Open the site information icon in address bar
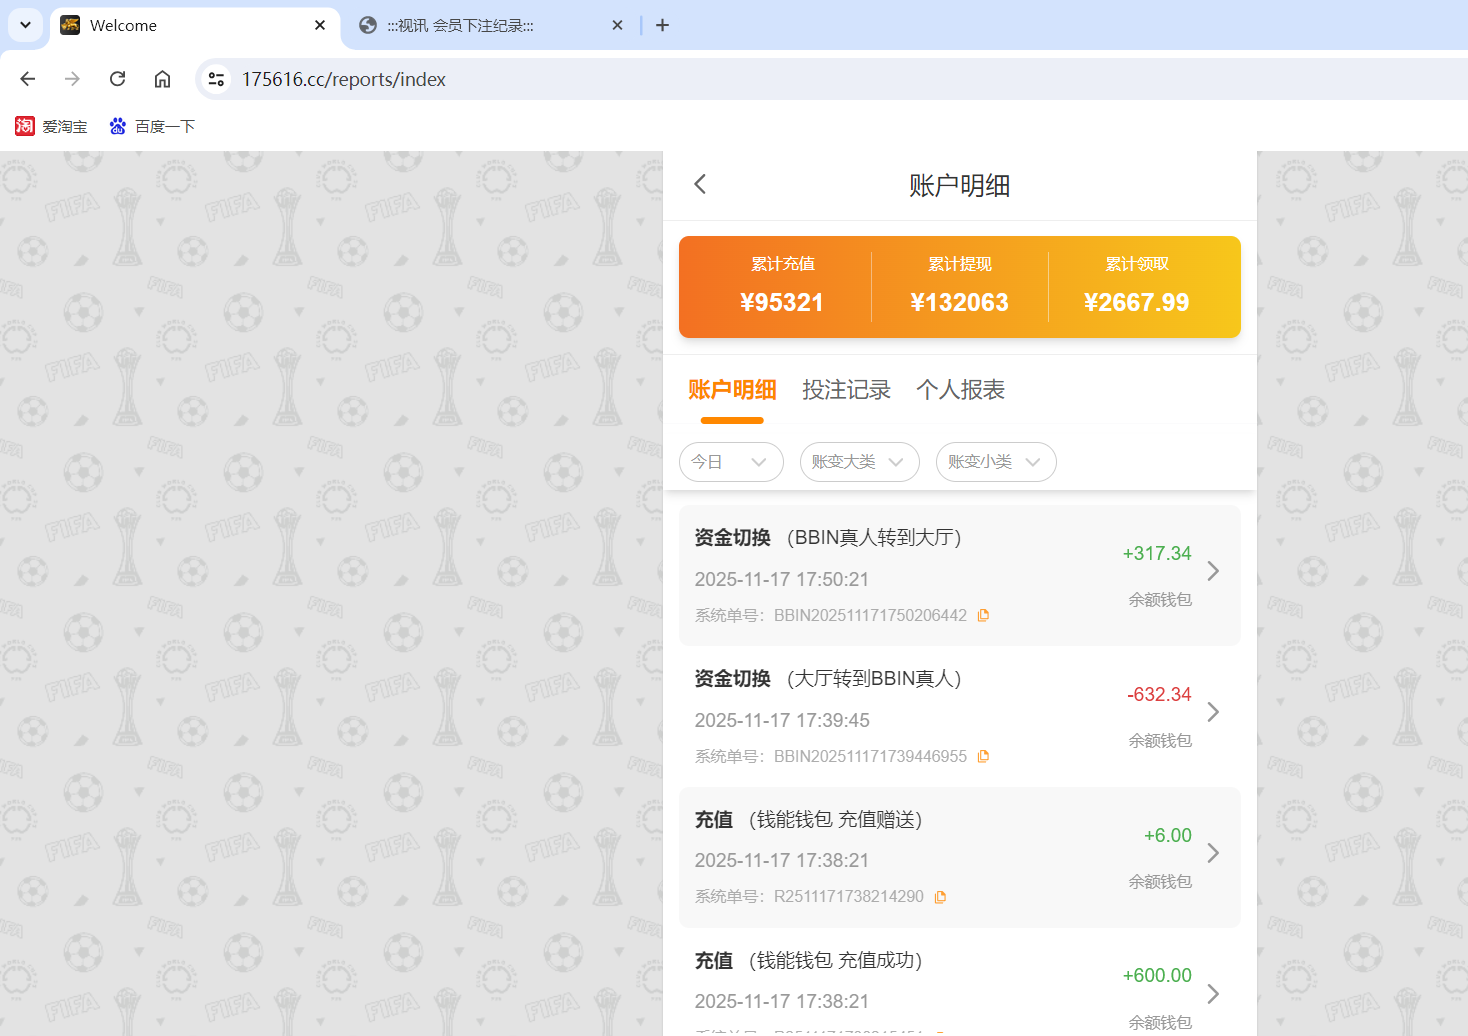The width and height of the screenshot is (1468, 1036). 216,78
